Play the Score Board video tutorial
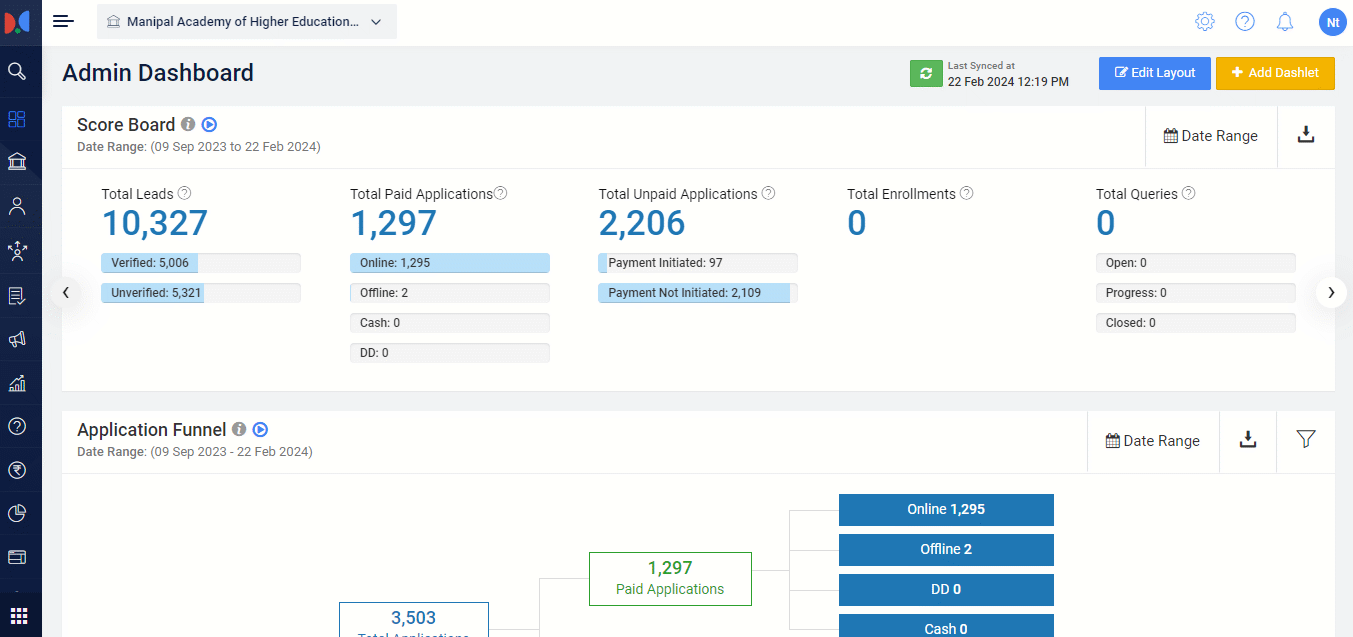 [x=209, y=125]
